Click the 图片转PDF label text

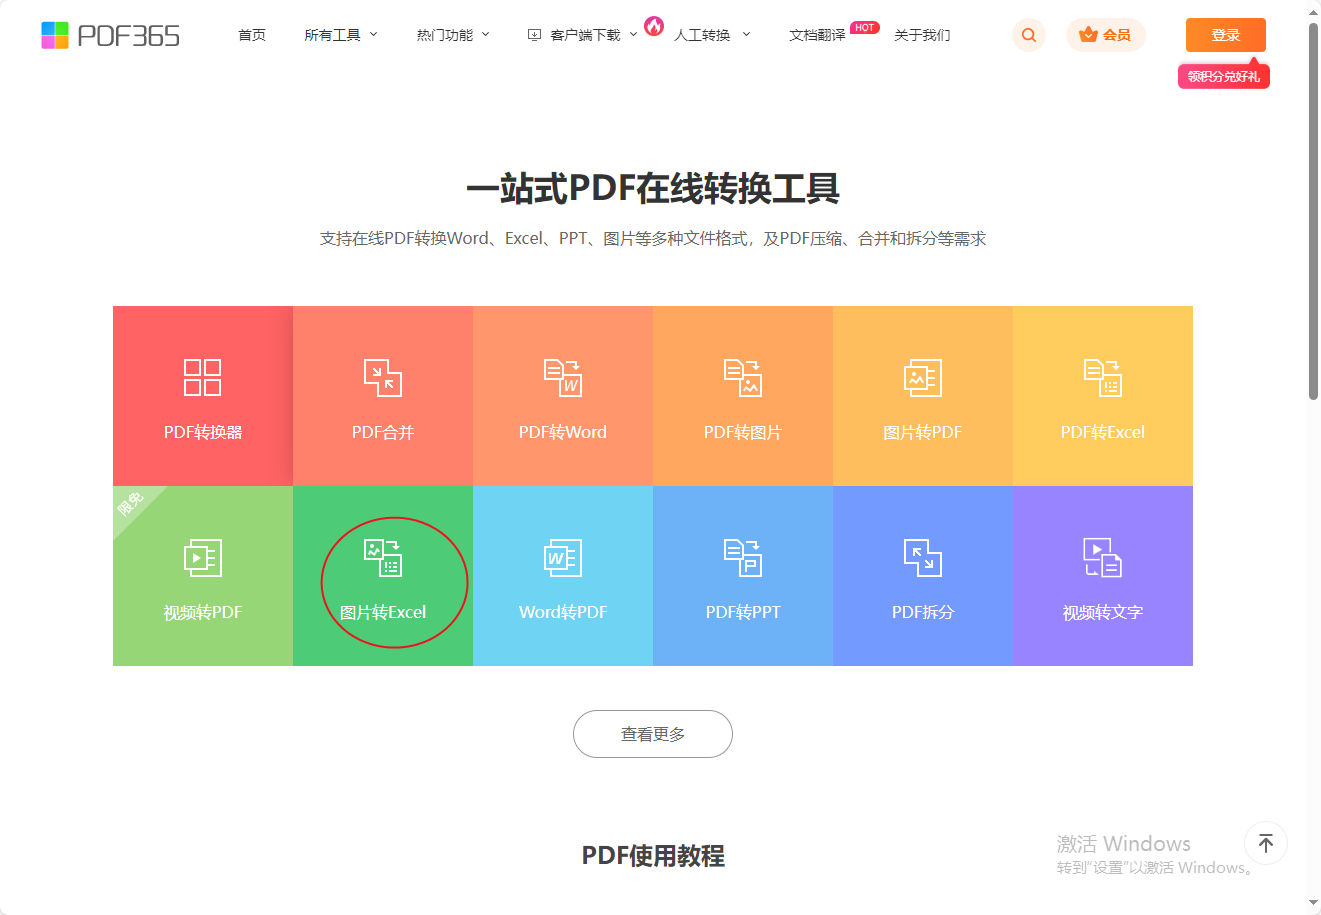point(923,432)
